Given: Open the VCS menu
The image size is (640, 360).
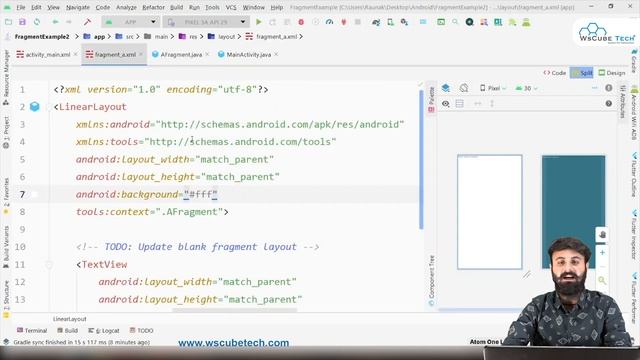Looking at the screenshot, I should (x=231, y=7).
